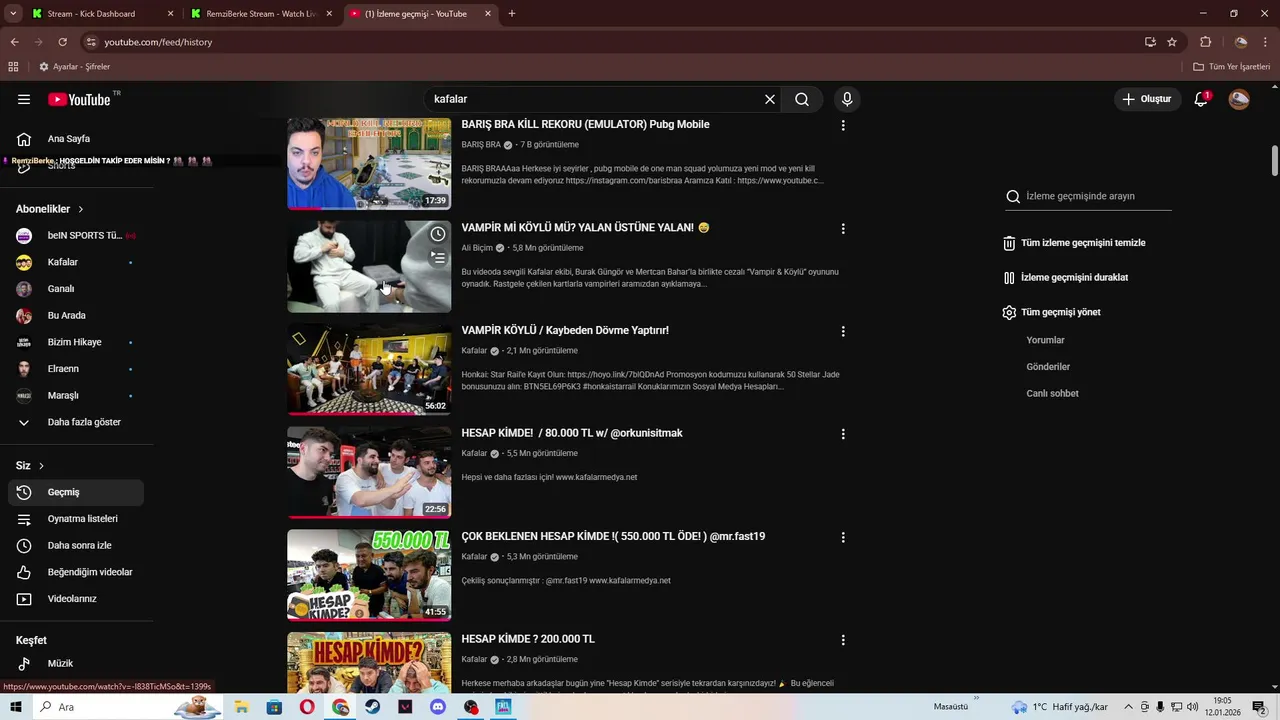Bookmark this page with star icon
The width and height of the screenshot is (1280, 720).
click(x=1172, y=42)
